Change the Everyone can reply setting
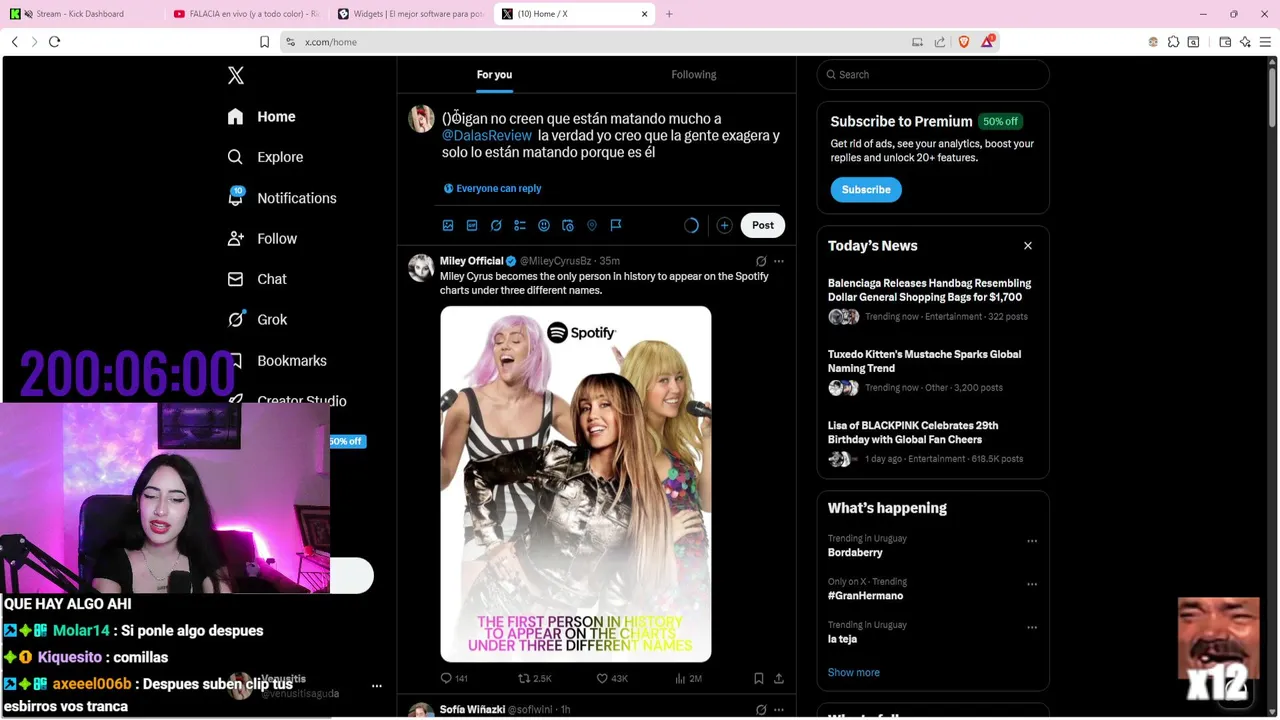The width and height of the screenshot is (1280, 720). pyautogui.click(x=492, y=188)
